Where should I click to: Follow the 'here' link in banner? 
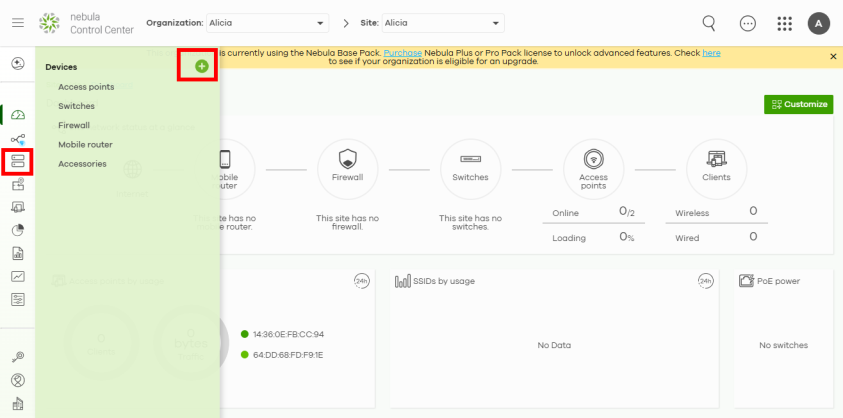coord(711,53)
